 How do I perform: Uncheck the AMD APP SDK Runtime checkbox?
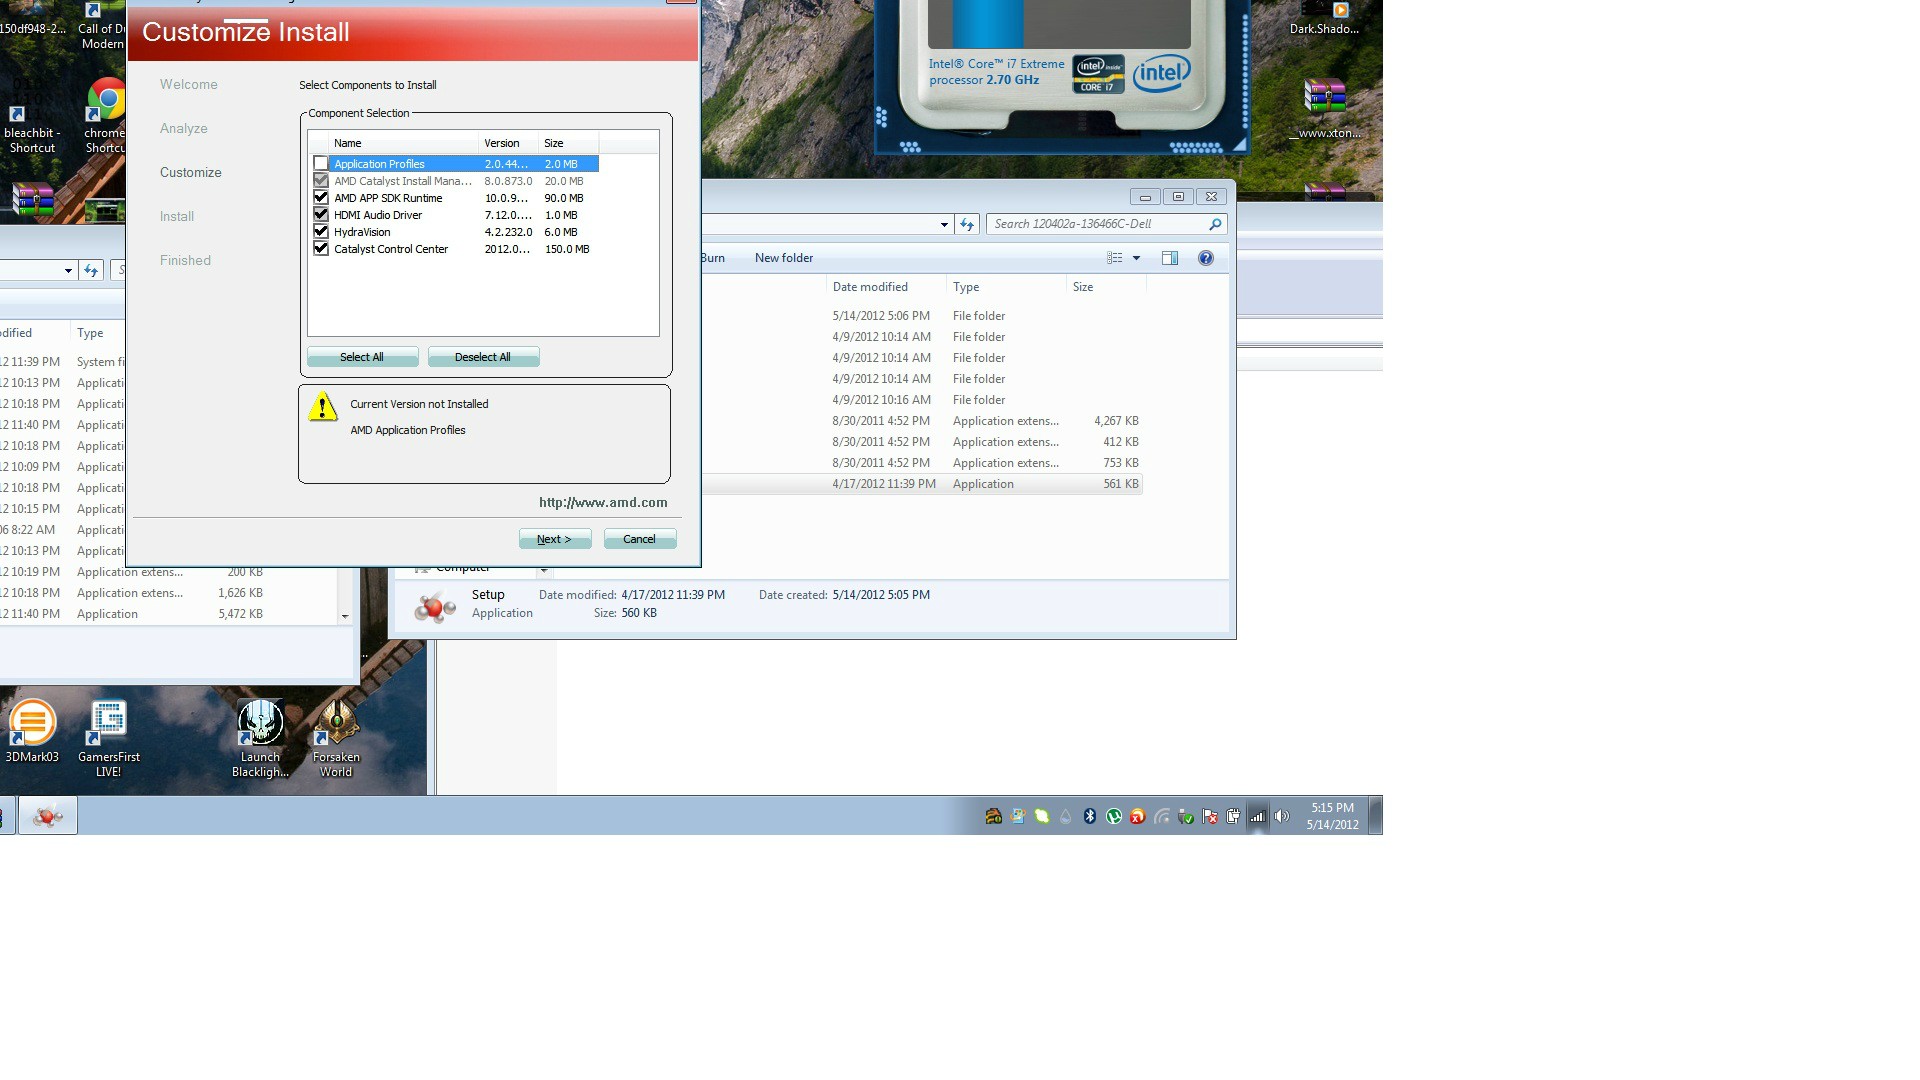tap(321, 198)
